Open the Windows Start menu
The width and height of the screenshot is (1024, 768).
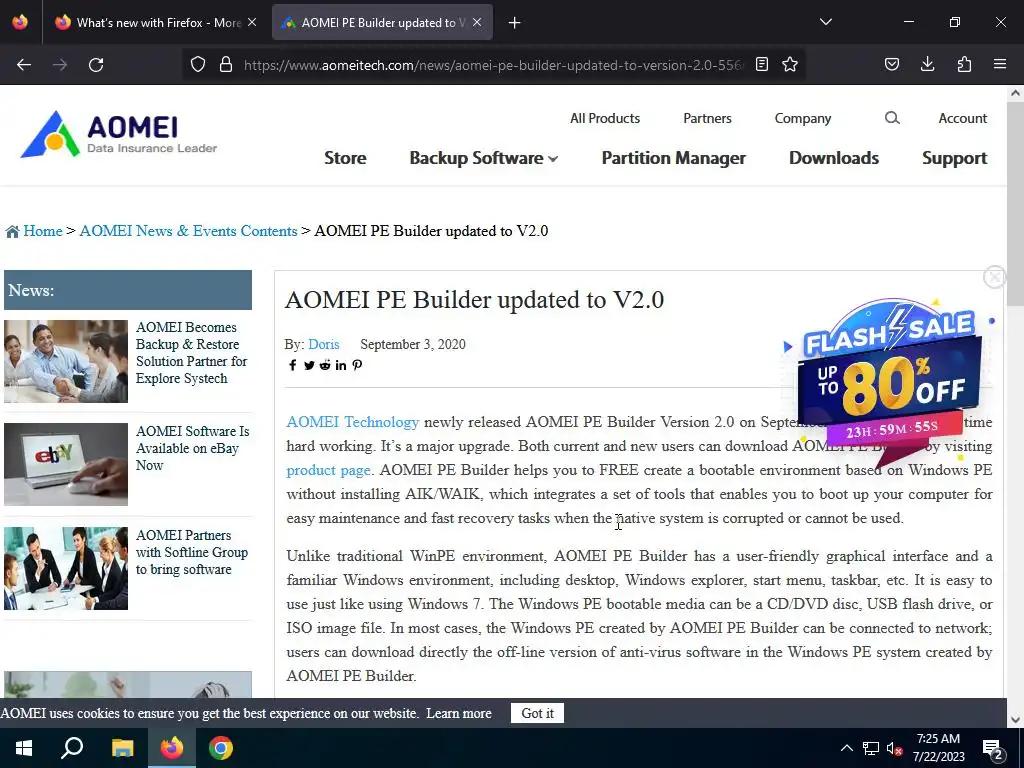click(24, 748)
